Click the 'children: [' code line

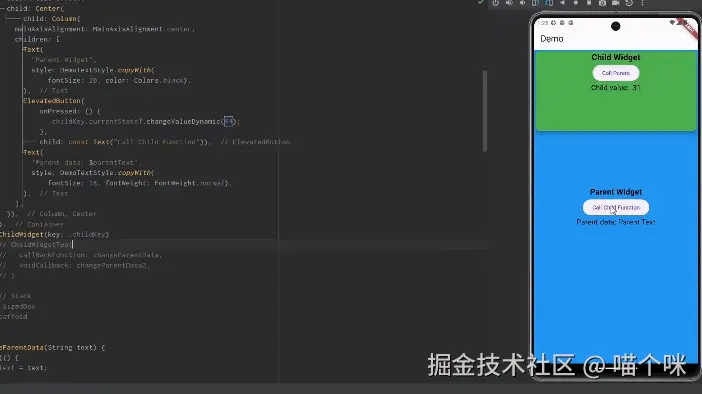38,39
